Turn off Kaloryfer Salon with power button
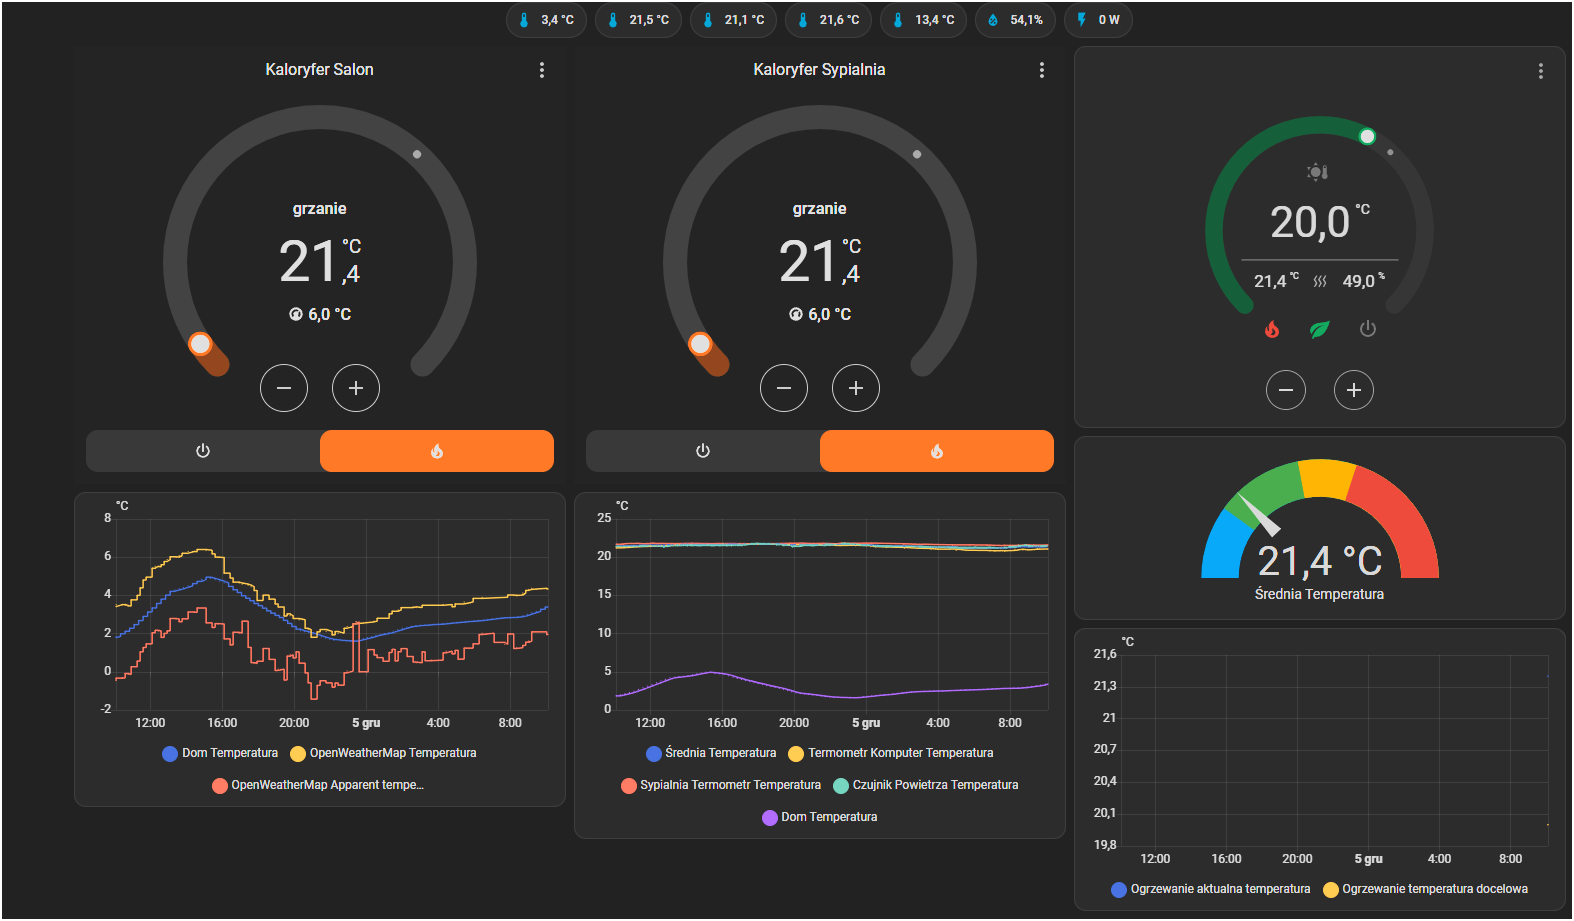The height and width of the screenshot is (921, 1574). 203,451
